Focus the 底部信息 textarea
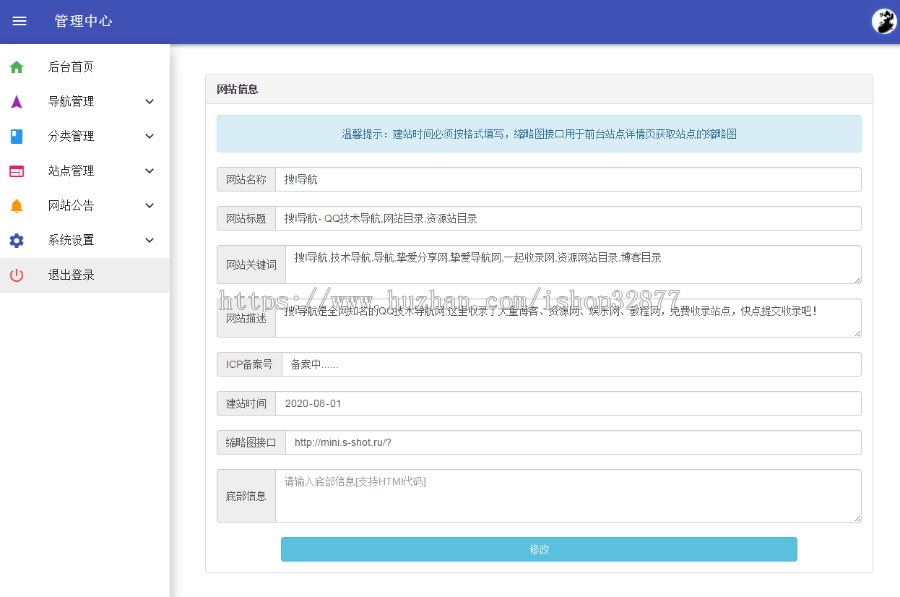The height and width of the screenshot is (597, 900). click(568, 496)
